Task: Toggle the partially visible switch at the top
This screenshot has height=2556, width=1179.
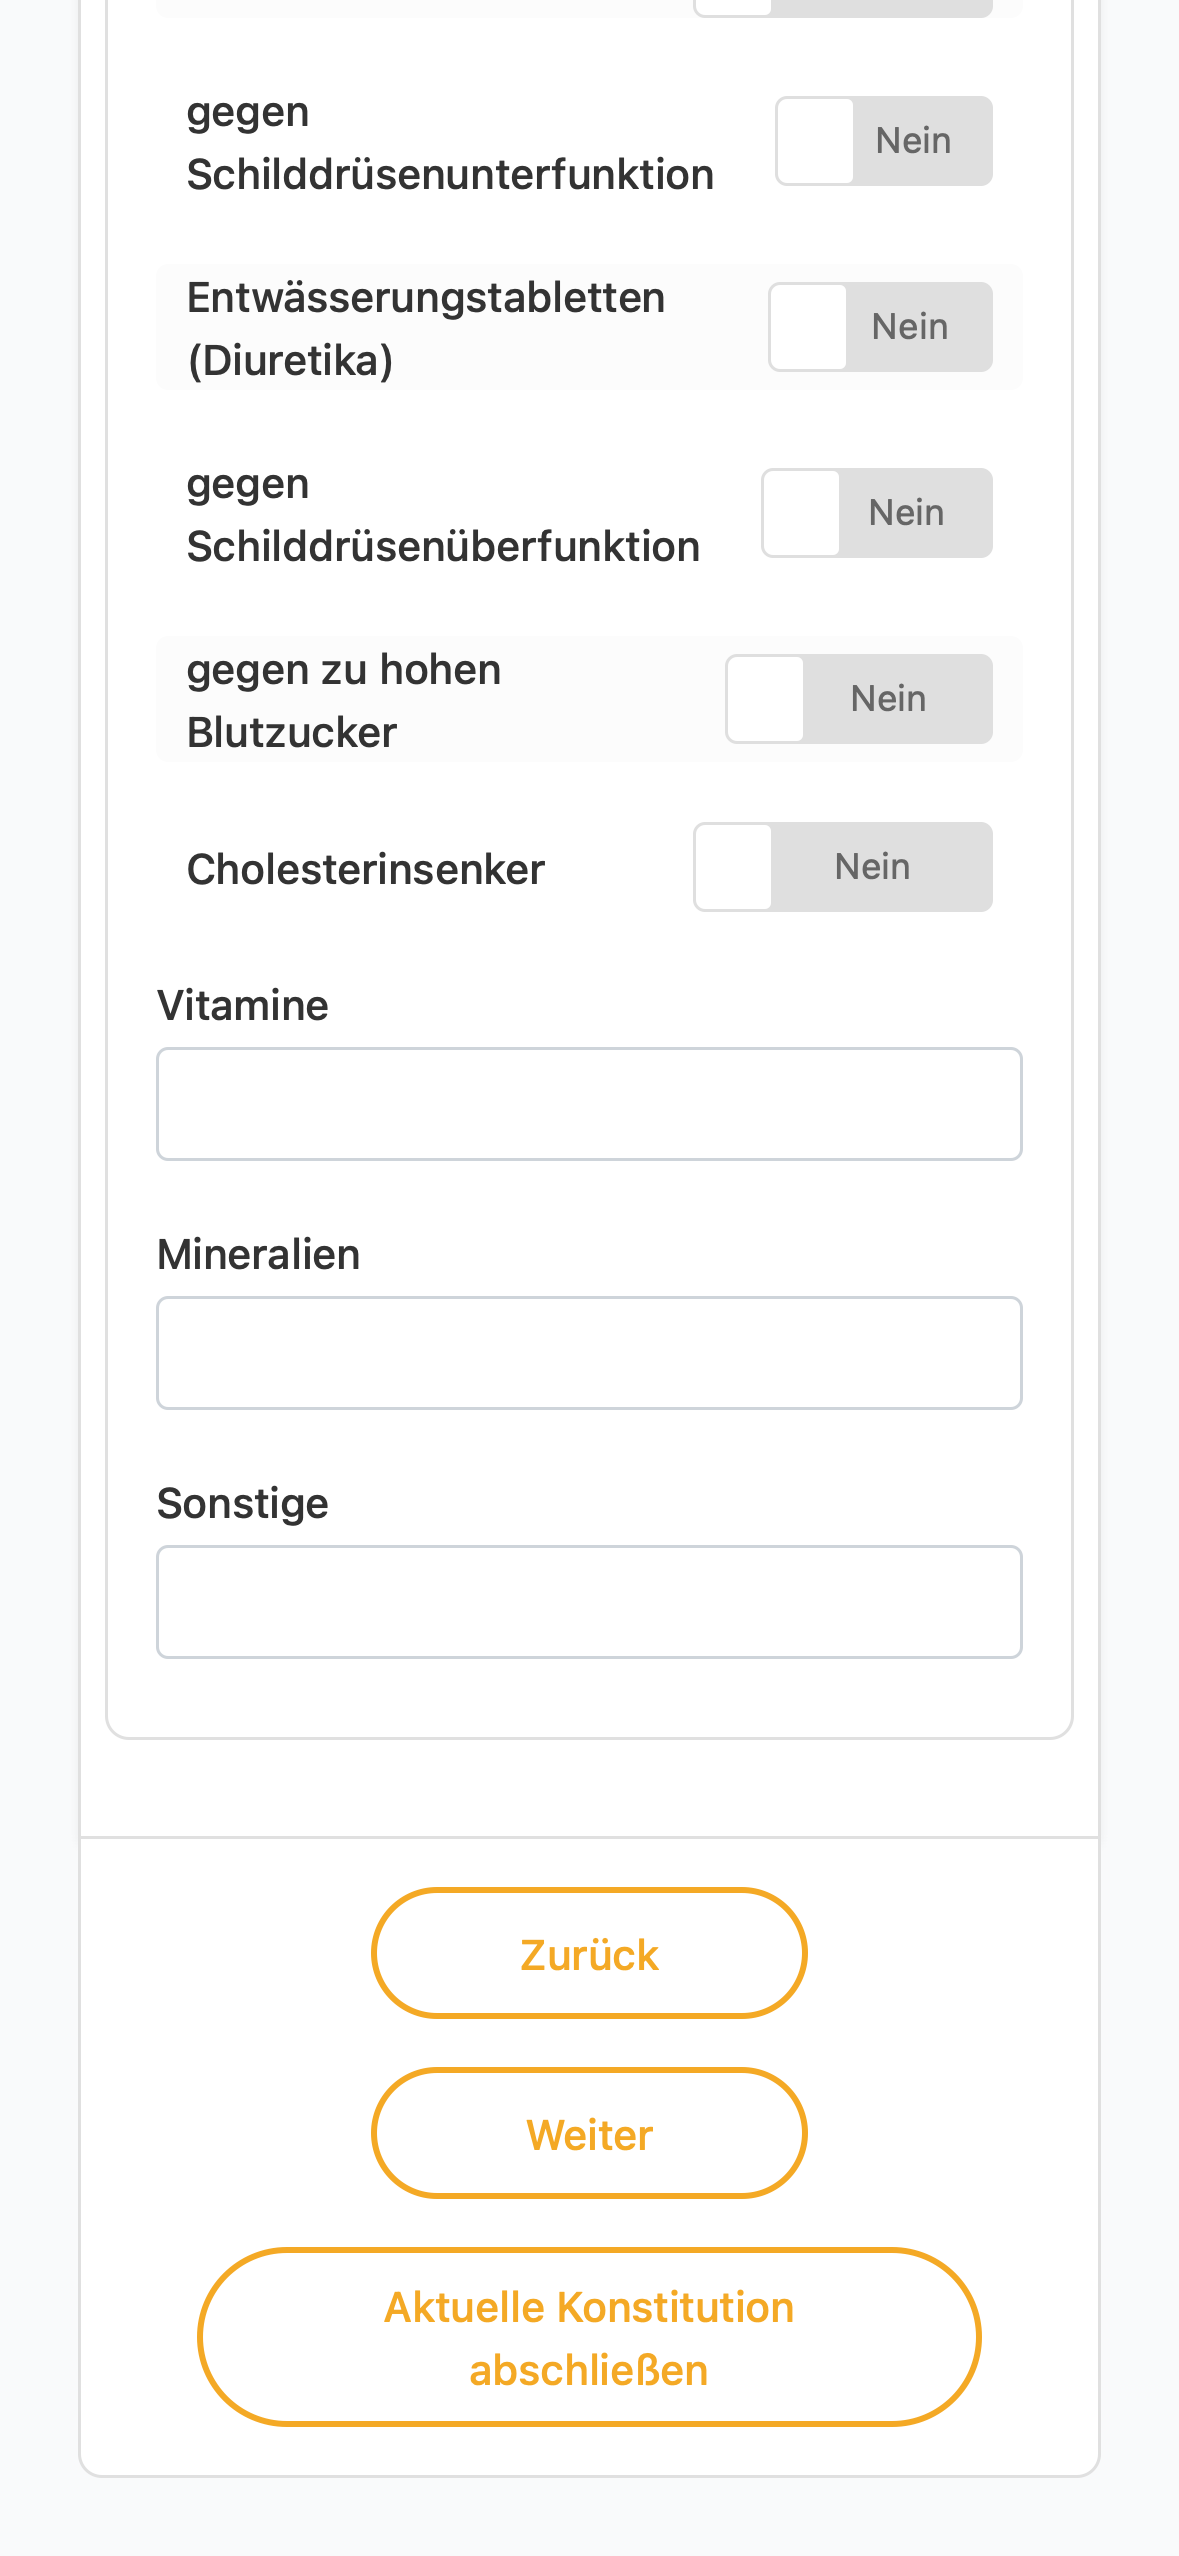Action: click(x=843, y=8)
